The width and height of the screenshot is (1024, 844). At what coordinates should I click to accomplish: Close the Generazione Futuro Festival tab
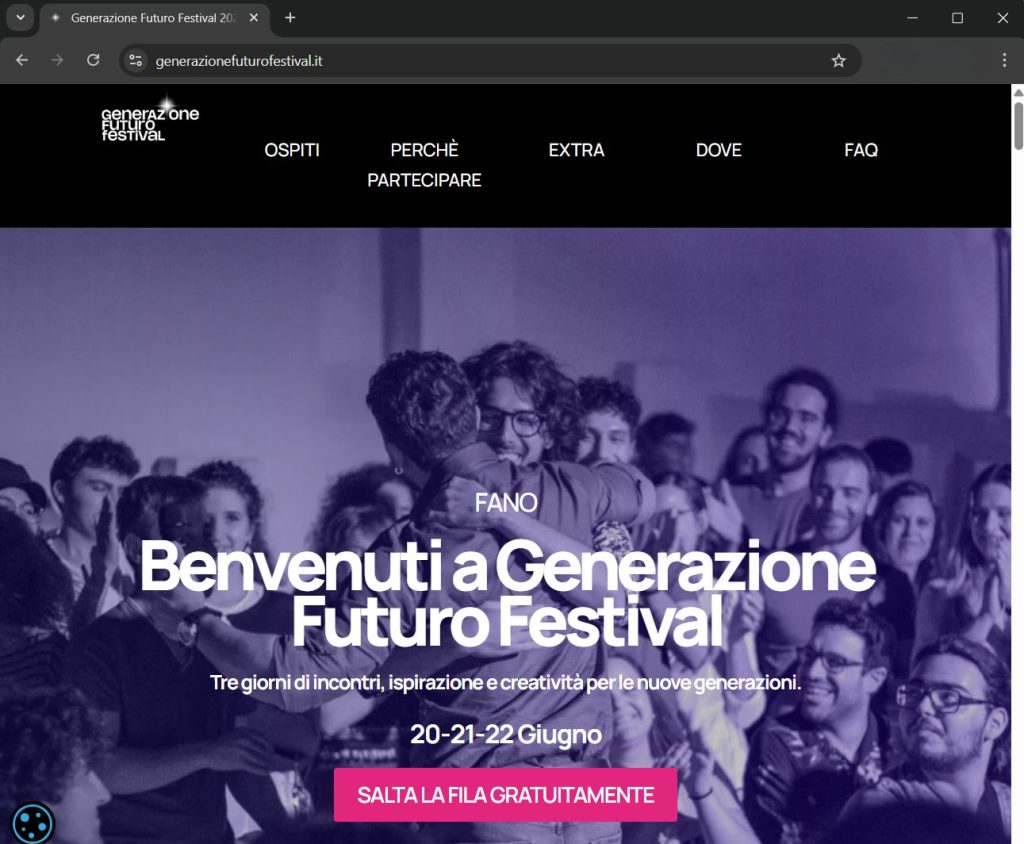254,18
